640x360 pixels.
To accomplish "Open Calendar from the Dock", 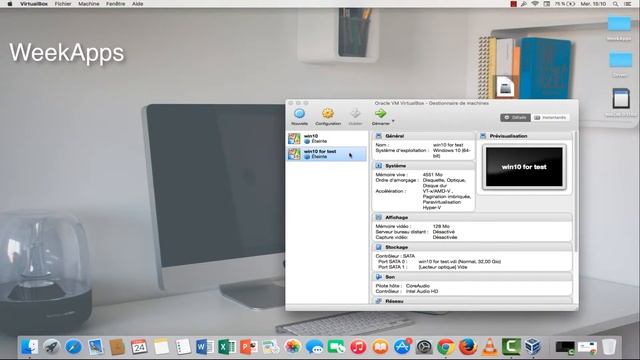I will point(139,347).
